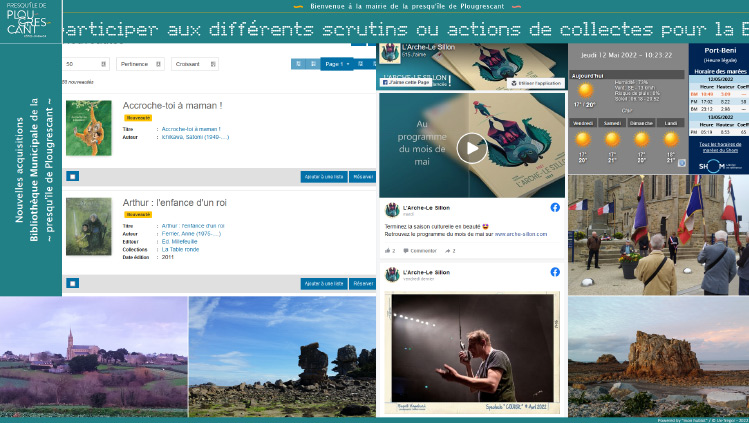This screenshot has height=423, width=749.
Task: Go to first page of results
Action: point(298,63)
